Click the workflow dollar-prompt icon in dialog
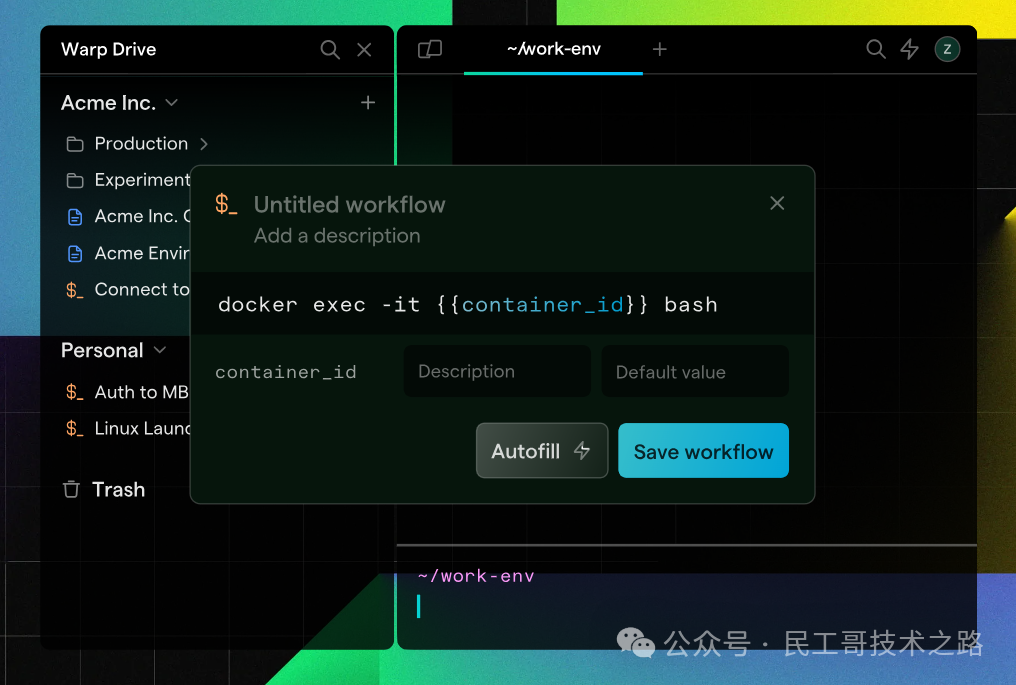The image size is (1016, 685). [x=226, y=204]
